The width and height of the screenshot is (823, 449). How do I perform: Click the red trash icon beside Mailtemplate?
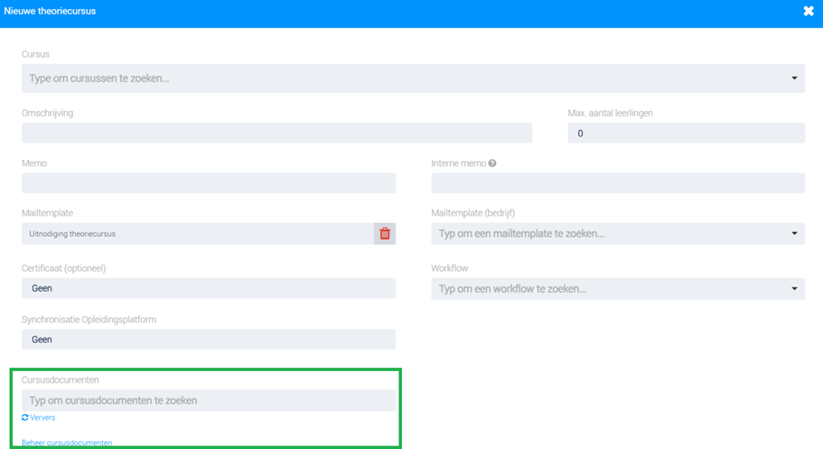pyautogui.click(x=385, y=234)
